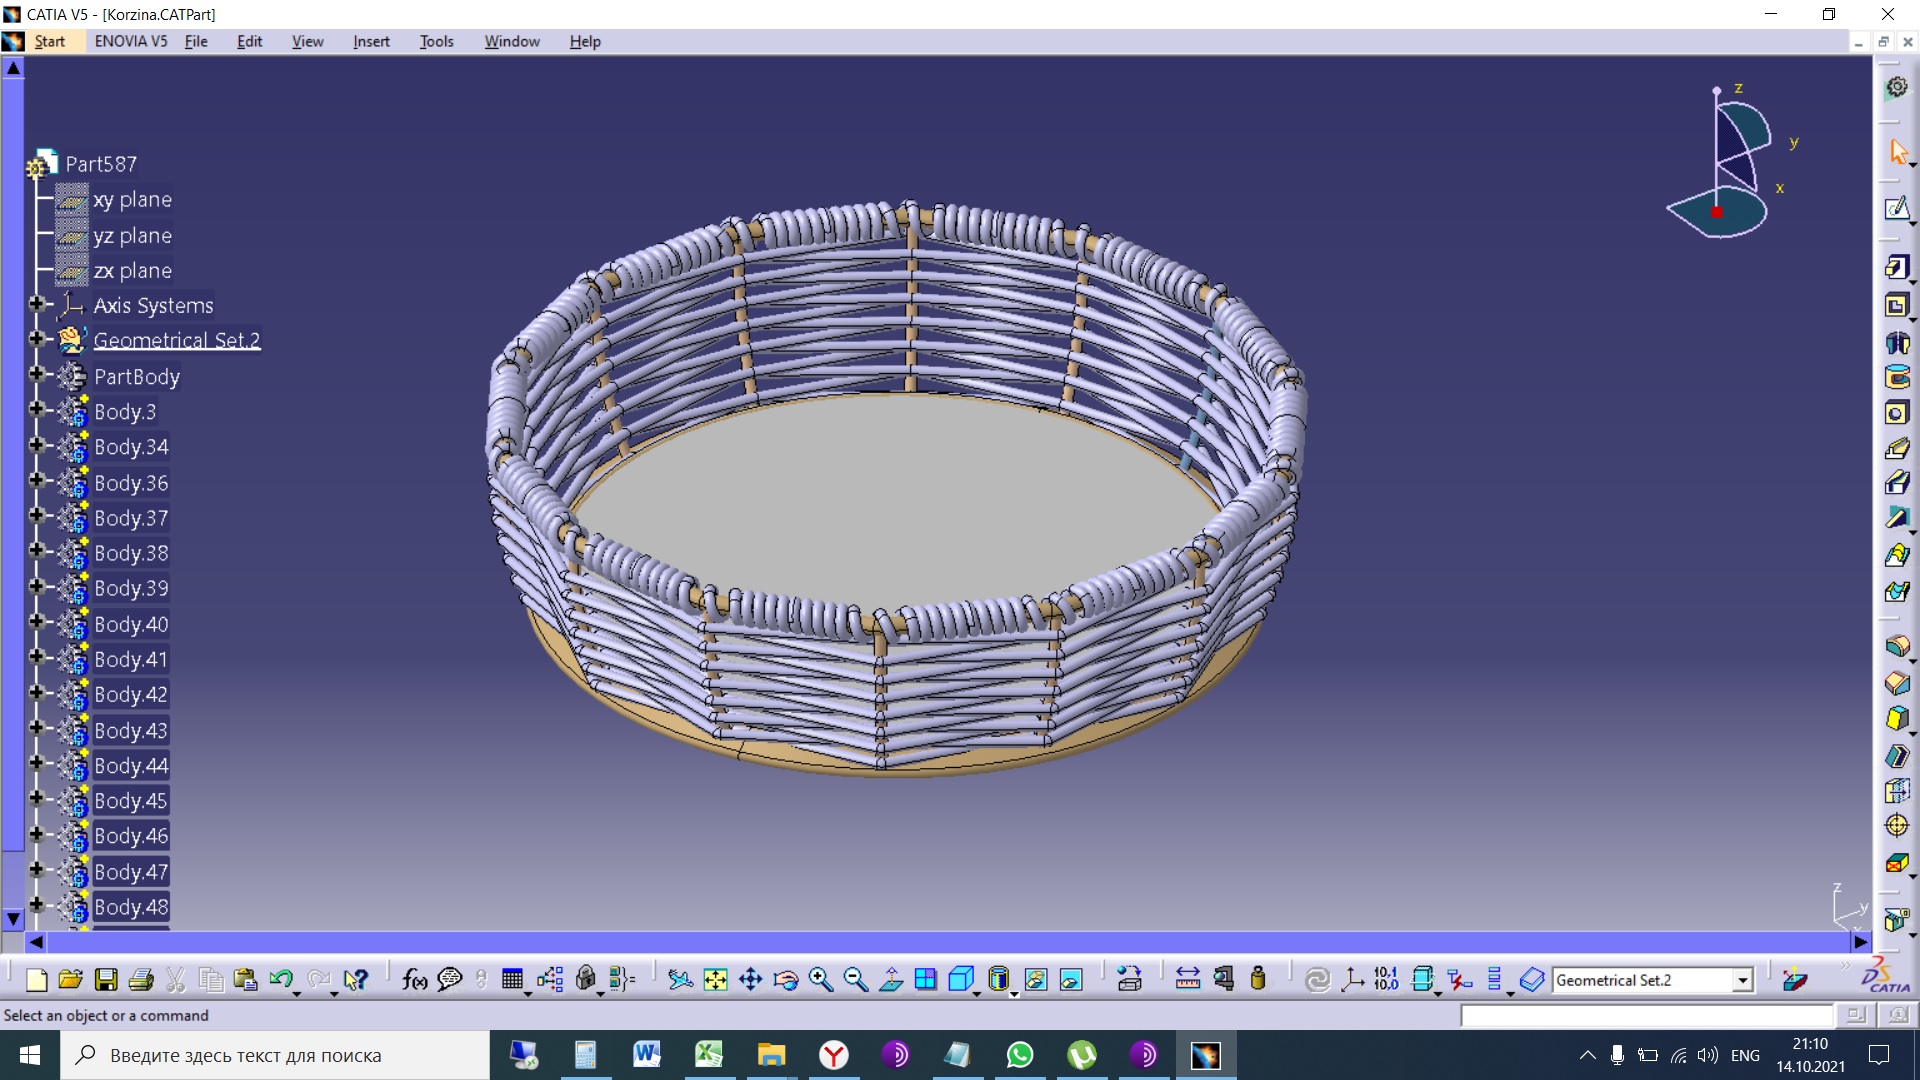Click the Zoom In magnifier icon
The height and width of the screenshot is (1080, 1920).
pyautogui.click(x=820, y=980)
